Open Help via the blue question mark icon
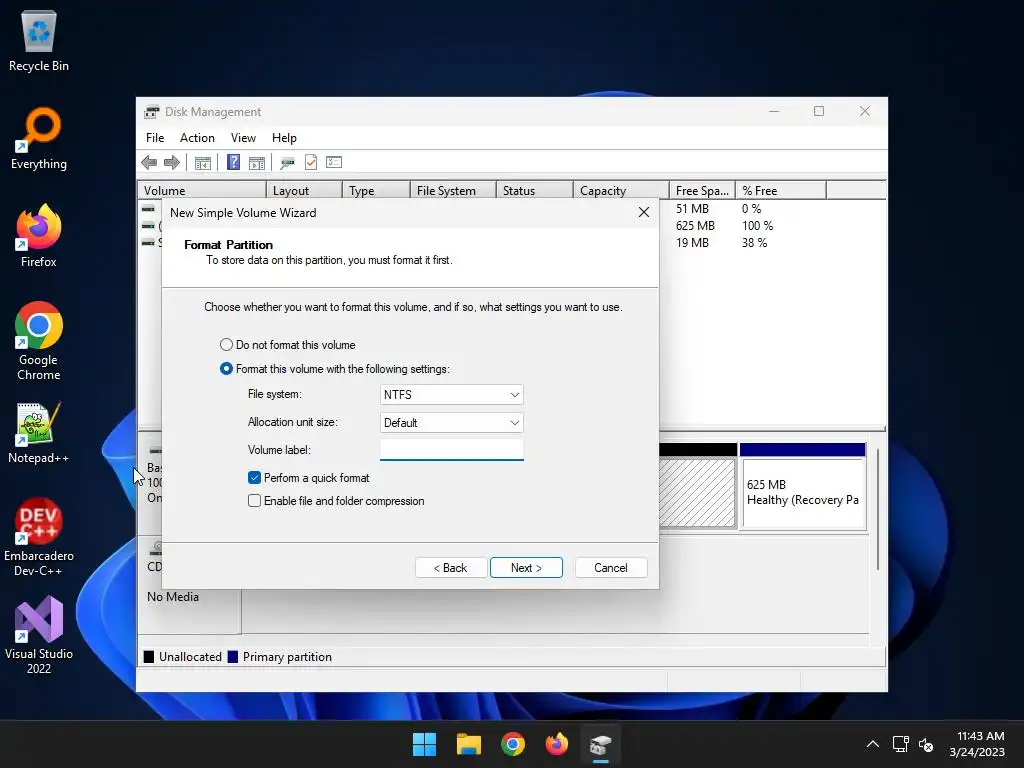The image size is (1024, 768). coord(233,162)
